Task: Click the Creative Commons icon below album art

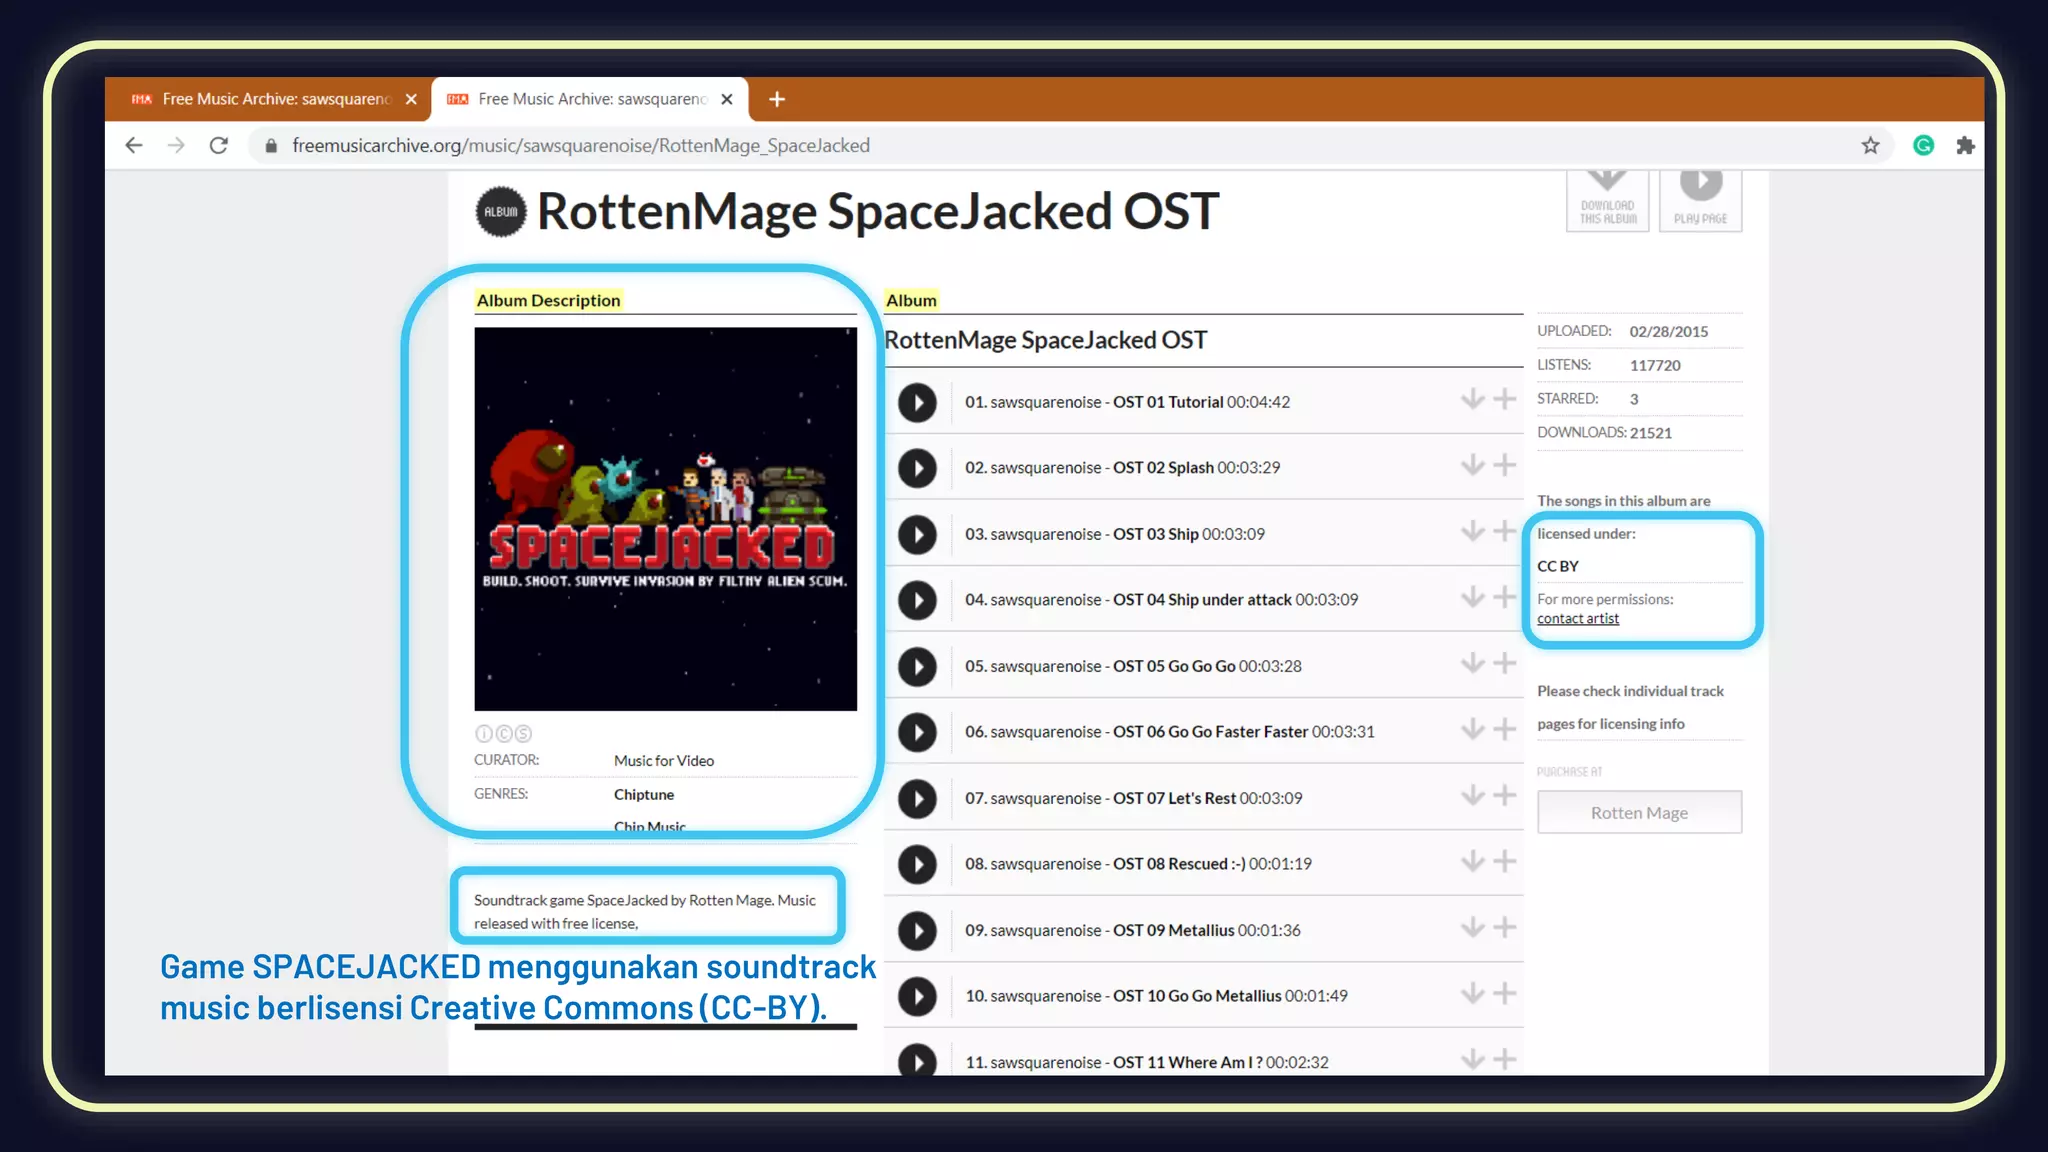Action: pyautogui.click(x=503, y=733)
